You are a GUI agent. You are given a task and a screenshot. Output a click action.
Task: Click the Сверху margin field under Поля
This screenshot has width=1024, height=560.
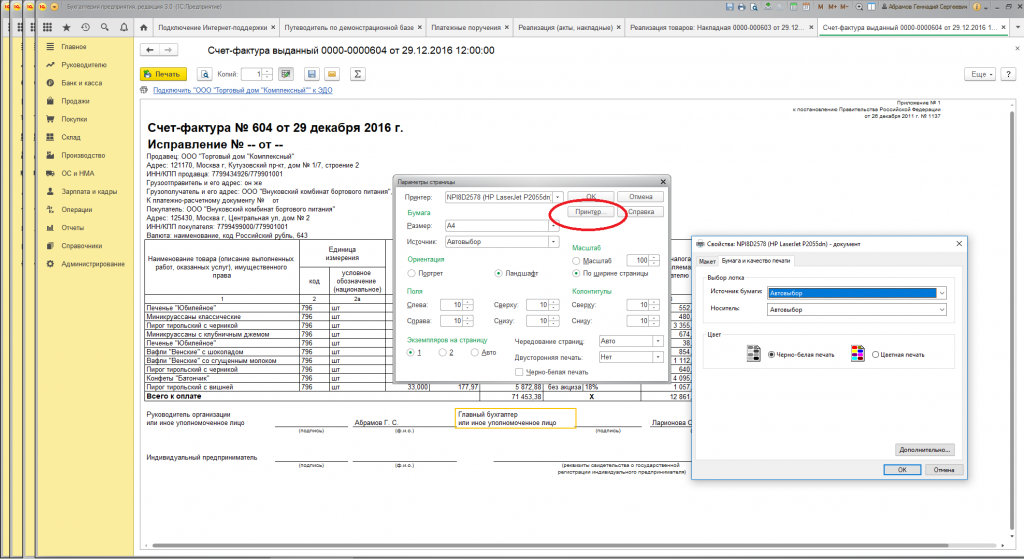[x=537, y=305]
